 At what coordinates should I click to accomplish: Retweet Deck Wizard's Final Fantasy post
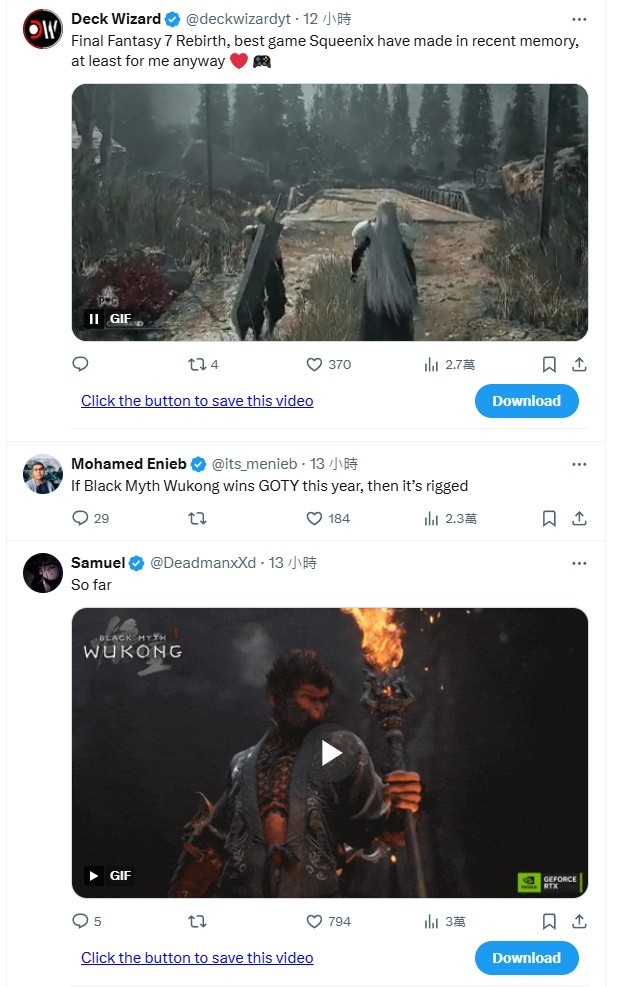click(197, 365)
